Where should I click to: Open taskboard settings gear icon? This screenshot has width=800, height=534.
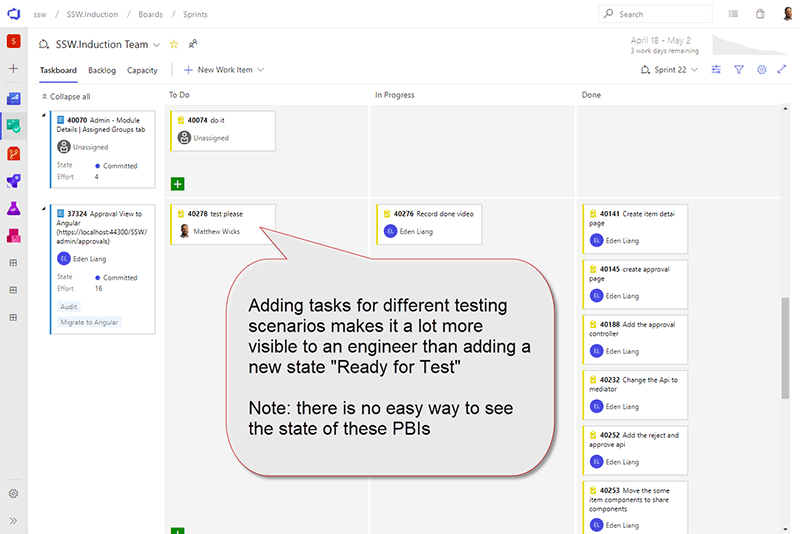coord(761,70)
